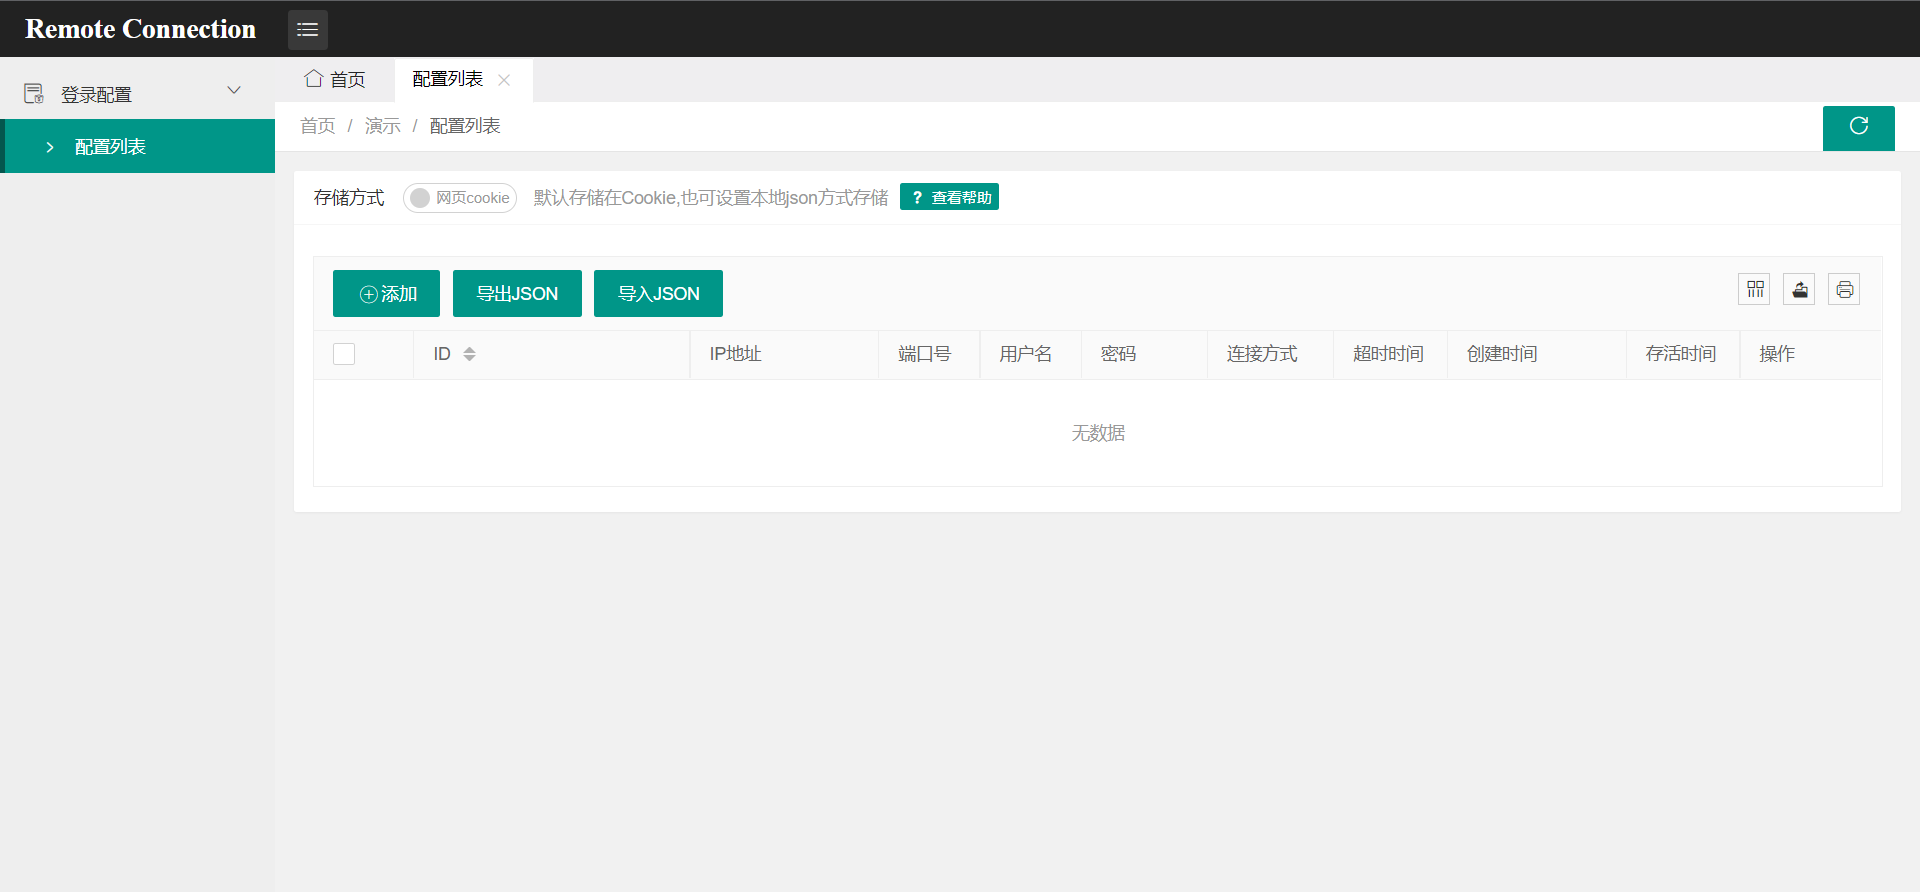Click the 添加 button
Viewport: 1920px width, 892px height.
pos(386,294)
